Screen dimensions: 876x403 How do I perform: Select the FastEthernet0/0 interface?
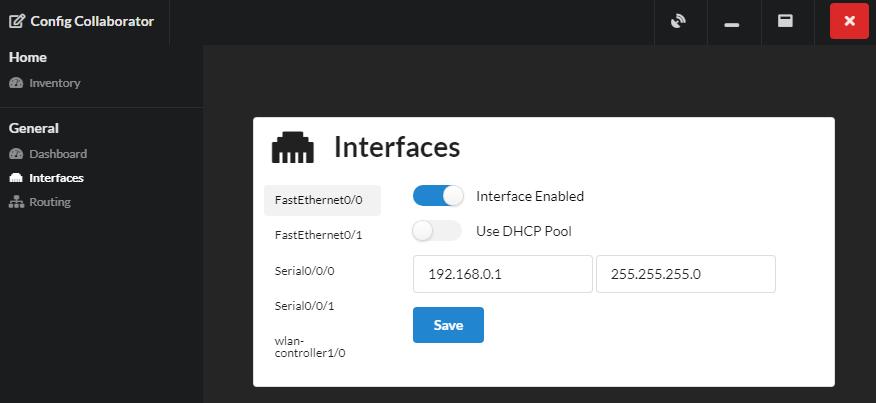(x=322, y=200)
